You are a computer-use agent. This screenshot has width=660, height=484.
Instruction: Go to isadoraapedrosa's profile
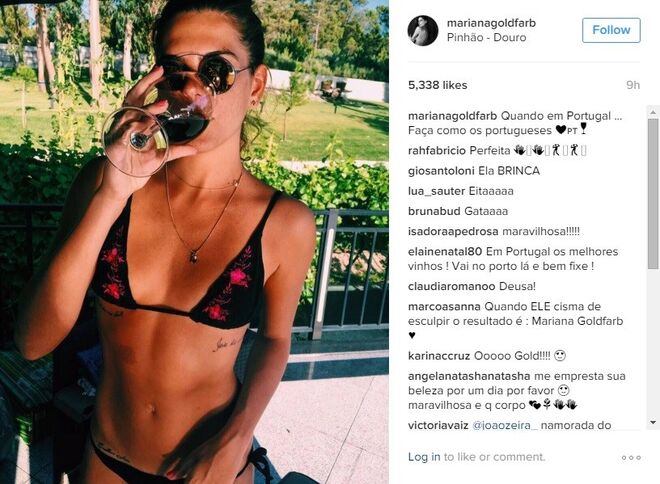tap(453, 231)
